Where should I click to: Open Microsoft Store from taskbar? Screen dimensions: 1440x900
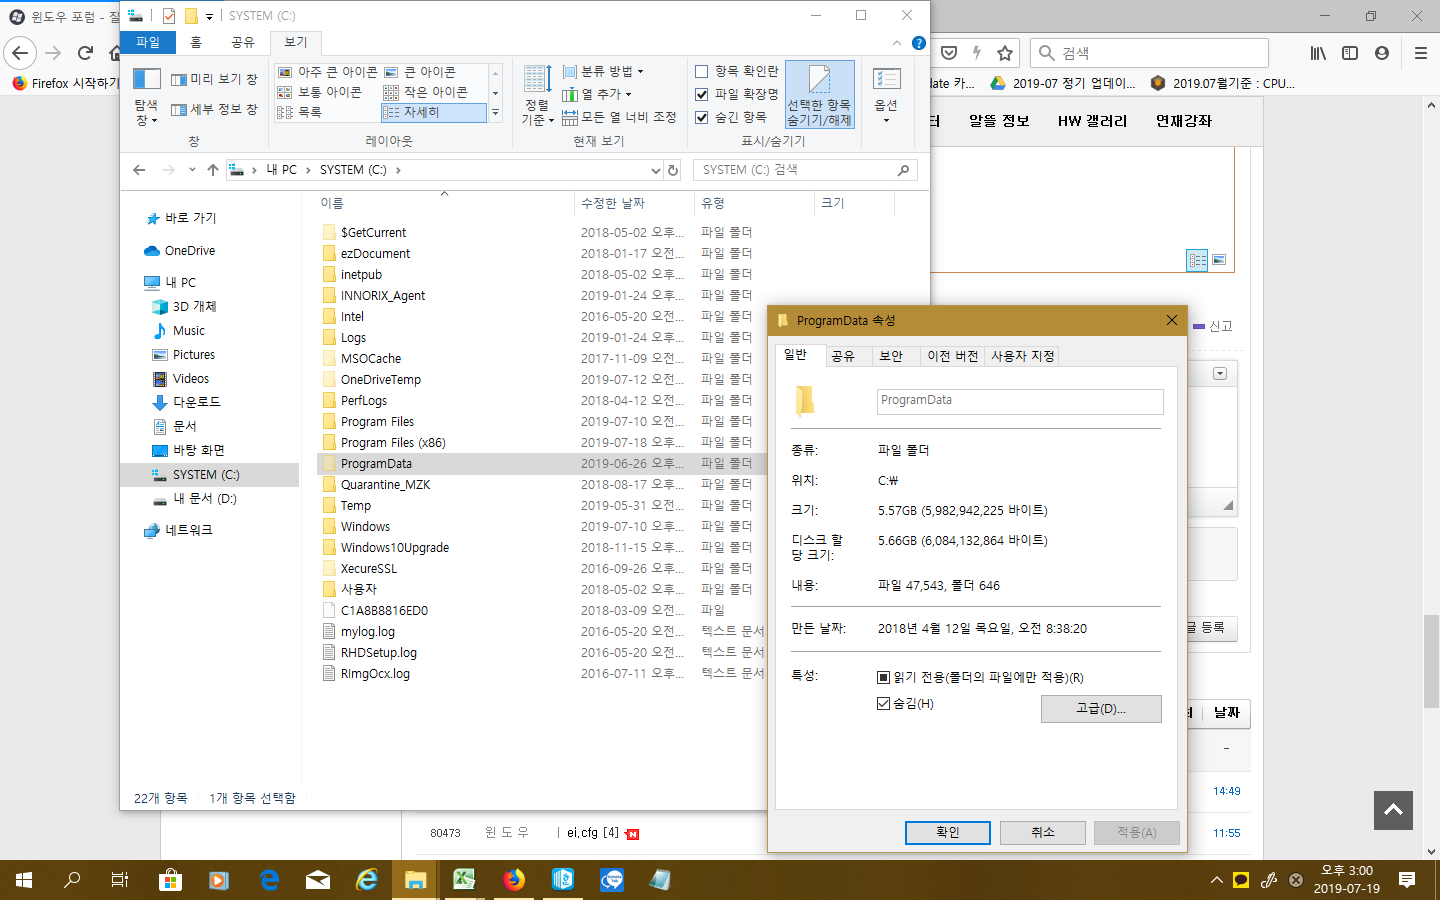(170, 880)
